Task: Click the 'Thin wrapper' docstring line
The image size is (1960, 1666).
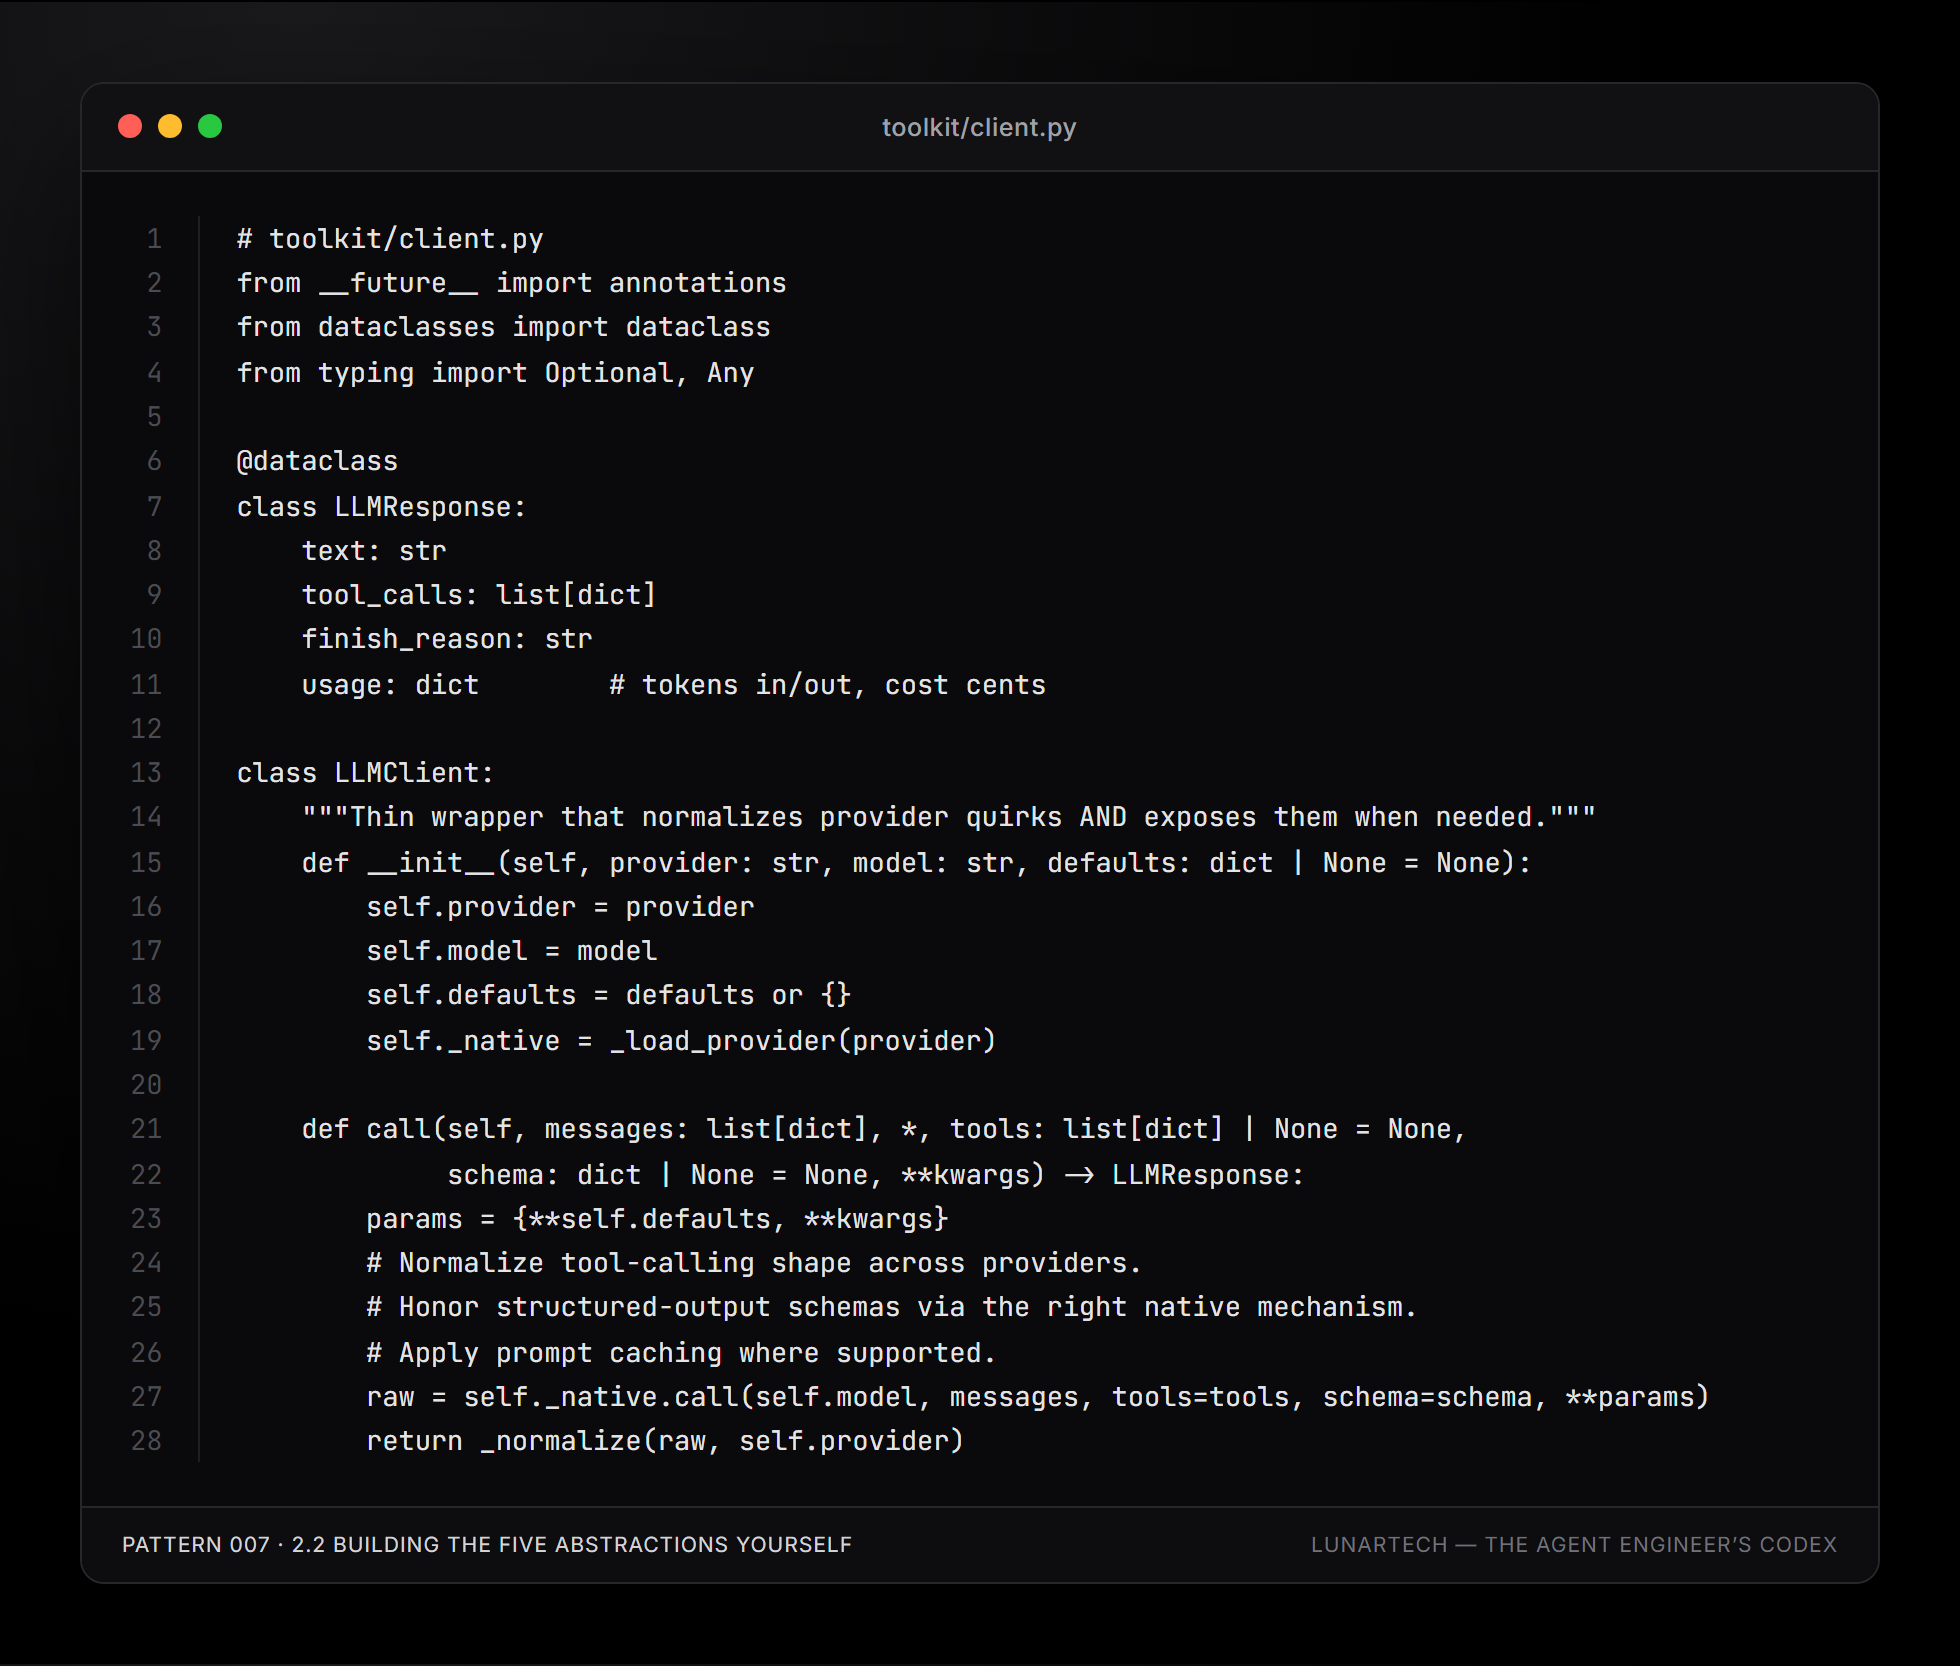Action: coord(949,817)
